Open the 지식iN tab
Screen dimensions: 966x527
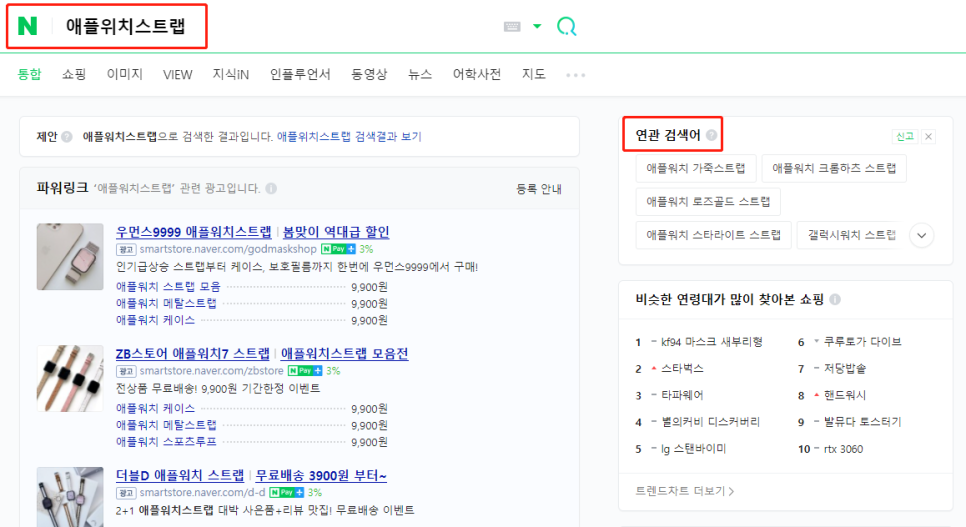pos(231,75)
